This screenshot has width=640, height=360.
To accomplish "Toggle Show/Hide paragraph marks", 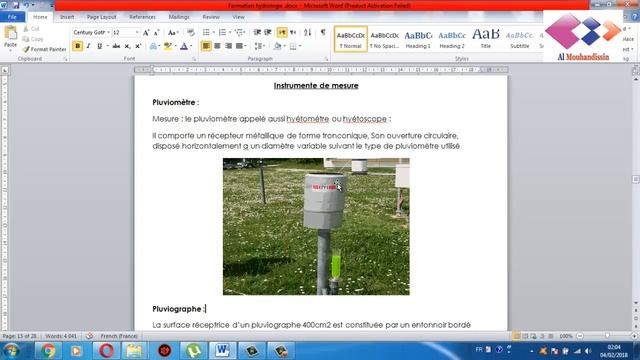I will click(x=323, y=32).
